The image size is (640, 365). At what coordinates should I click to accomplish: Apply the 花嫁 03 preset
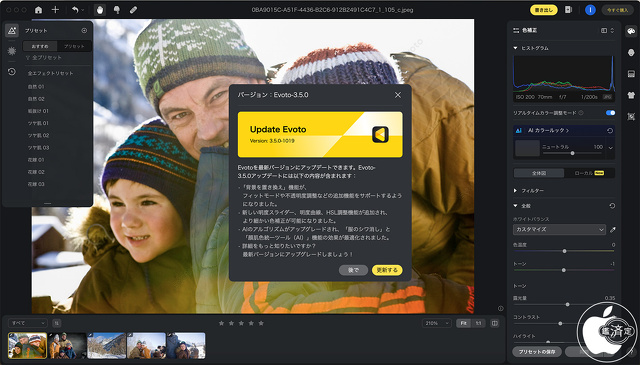click(x=36, y=185)
